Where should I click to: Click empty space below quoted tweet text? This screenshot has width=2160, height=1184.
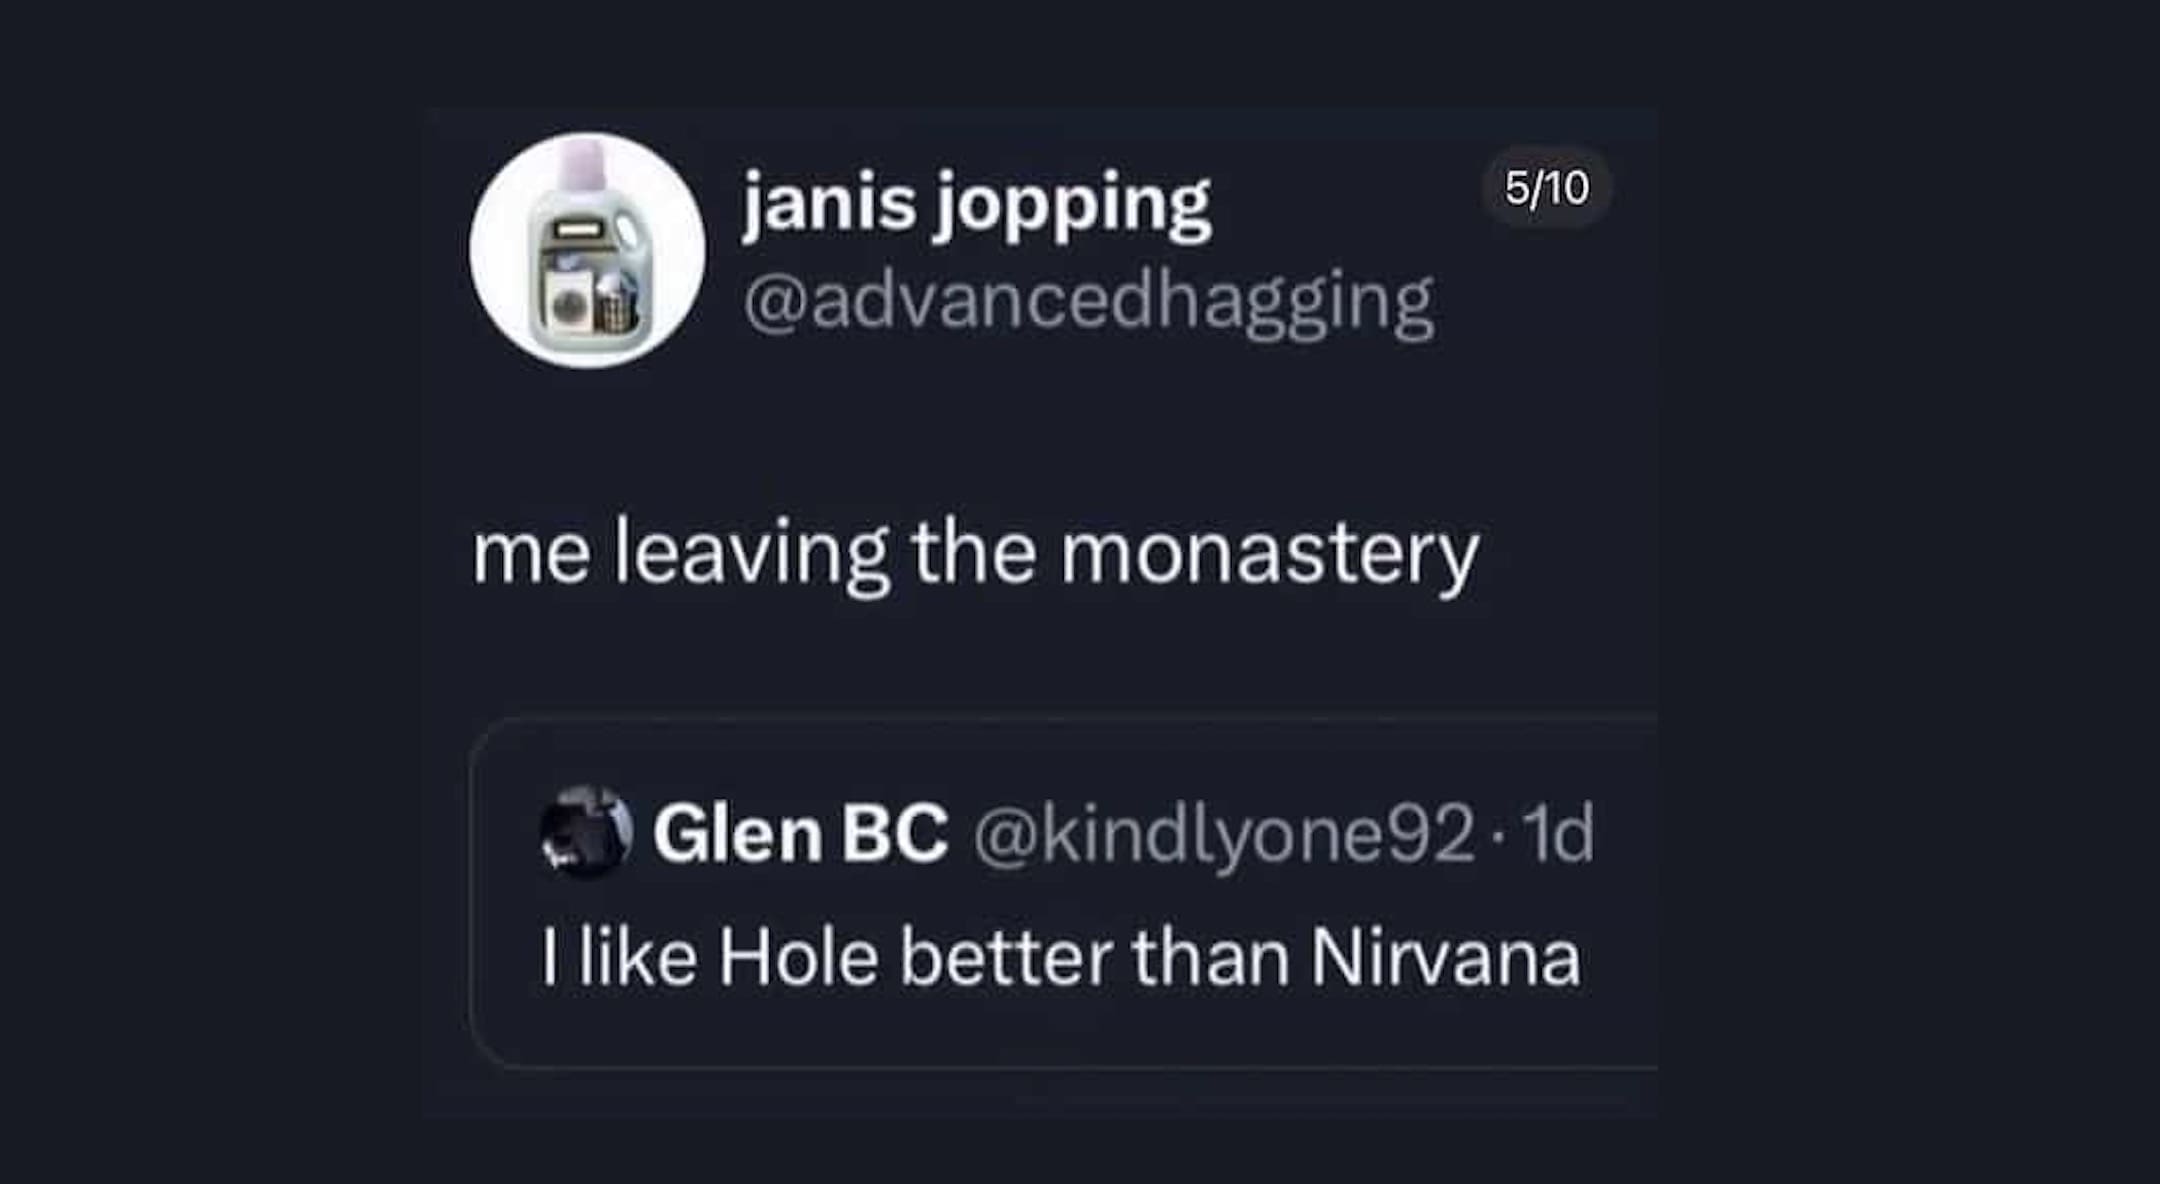(1060, 1030)
